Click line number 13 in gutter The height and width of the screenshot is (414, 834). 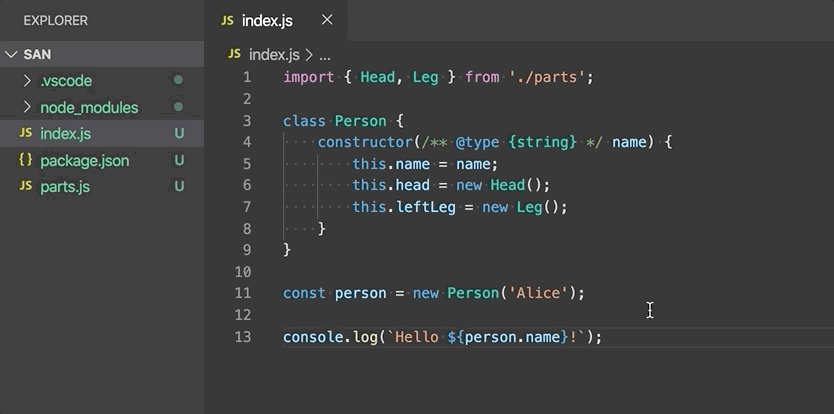243,337
